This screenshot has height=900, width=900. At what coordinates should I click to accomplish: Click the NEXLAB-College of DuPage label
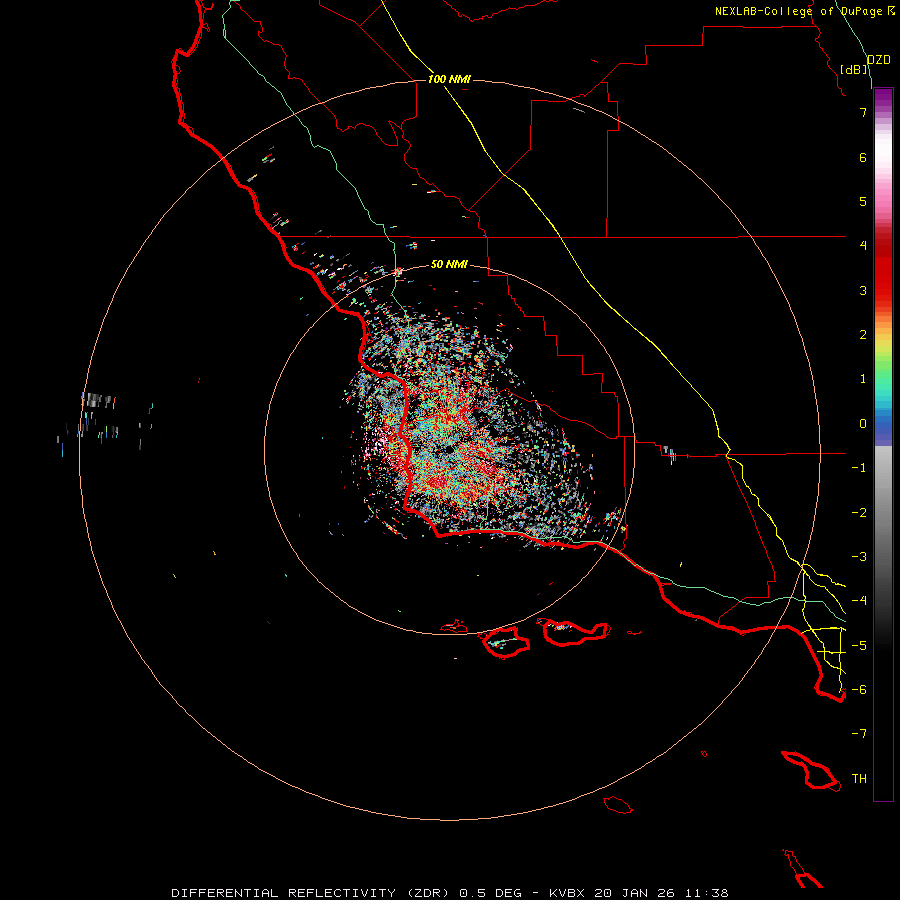(x=798, y=11)
